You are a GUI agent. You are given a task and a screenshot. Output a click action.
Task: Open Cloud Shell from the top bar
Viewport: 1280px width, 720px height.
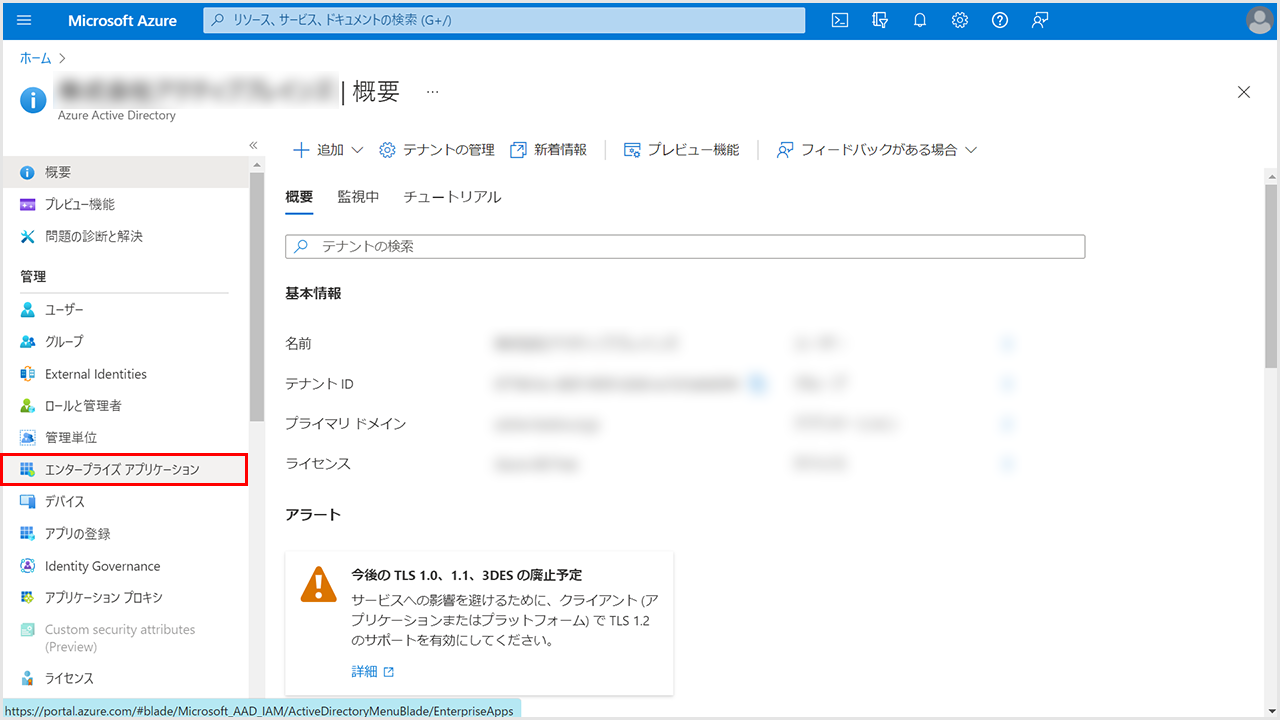click(841, 20)
